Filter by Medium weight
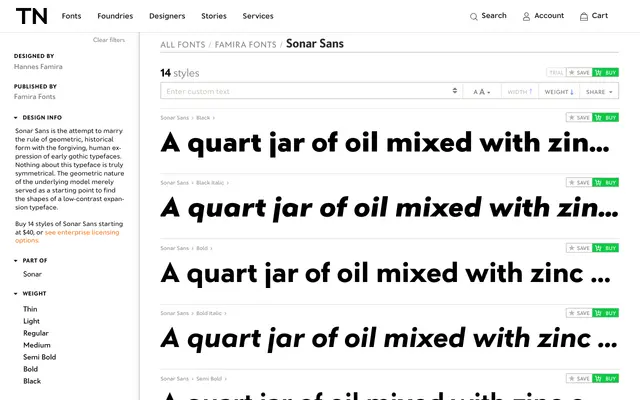 (x=37, y=345)
